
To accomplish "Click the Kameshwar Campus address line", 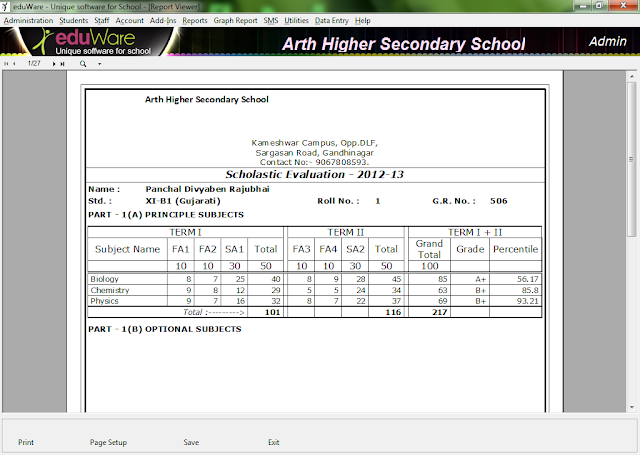I will tap(314, 143).
